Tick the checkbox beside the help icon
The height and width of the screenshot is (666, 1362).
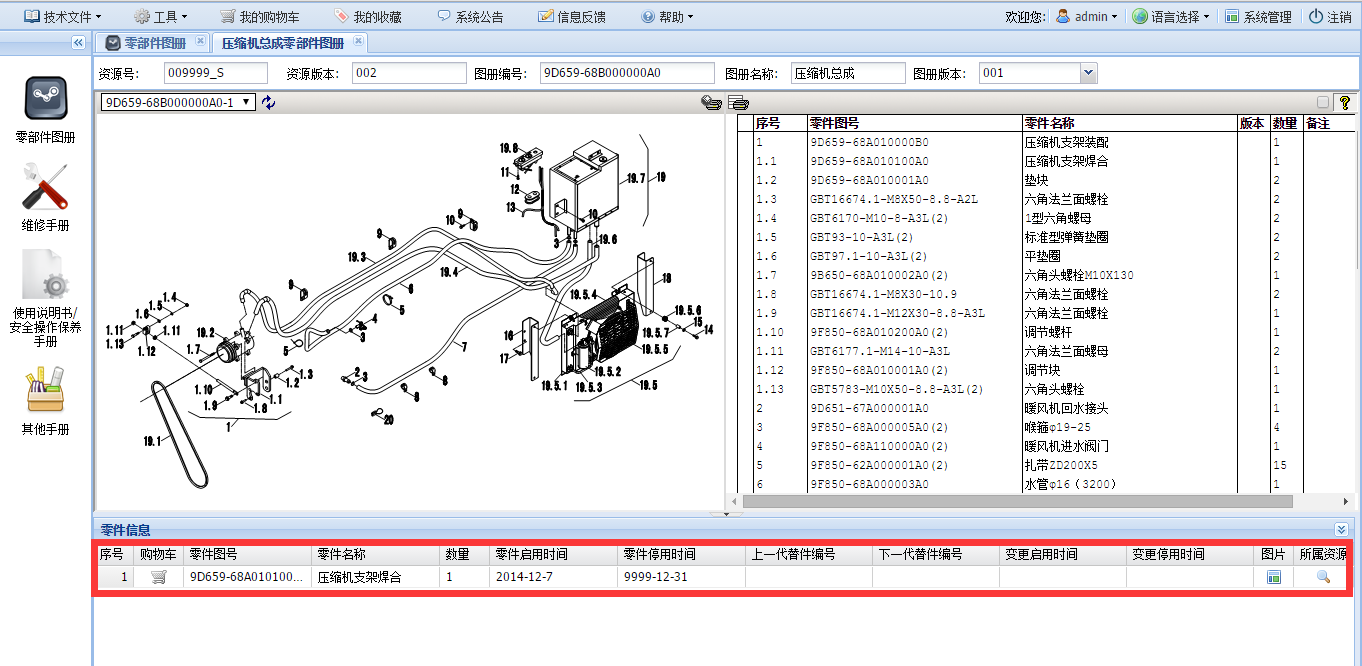(1323, 102)
